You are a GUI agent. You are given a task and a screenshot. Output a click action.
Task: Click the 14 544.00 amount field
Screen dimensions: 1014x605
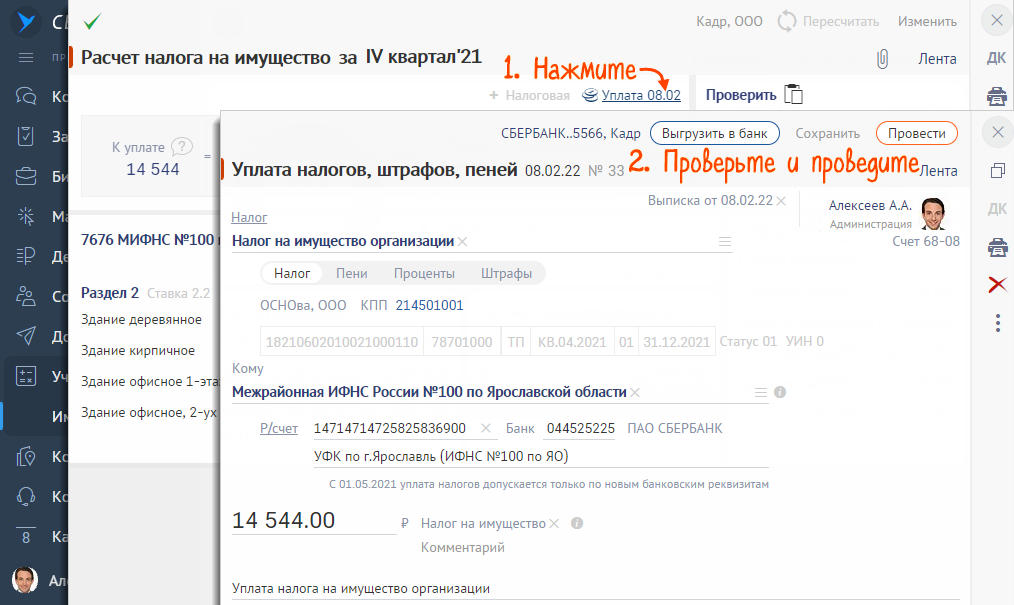(x=314, y=520)
